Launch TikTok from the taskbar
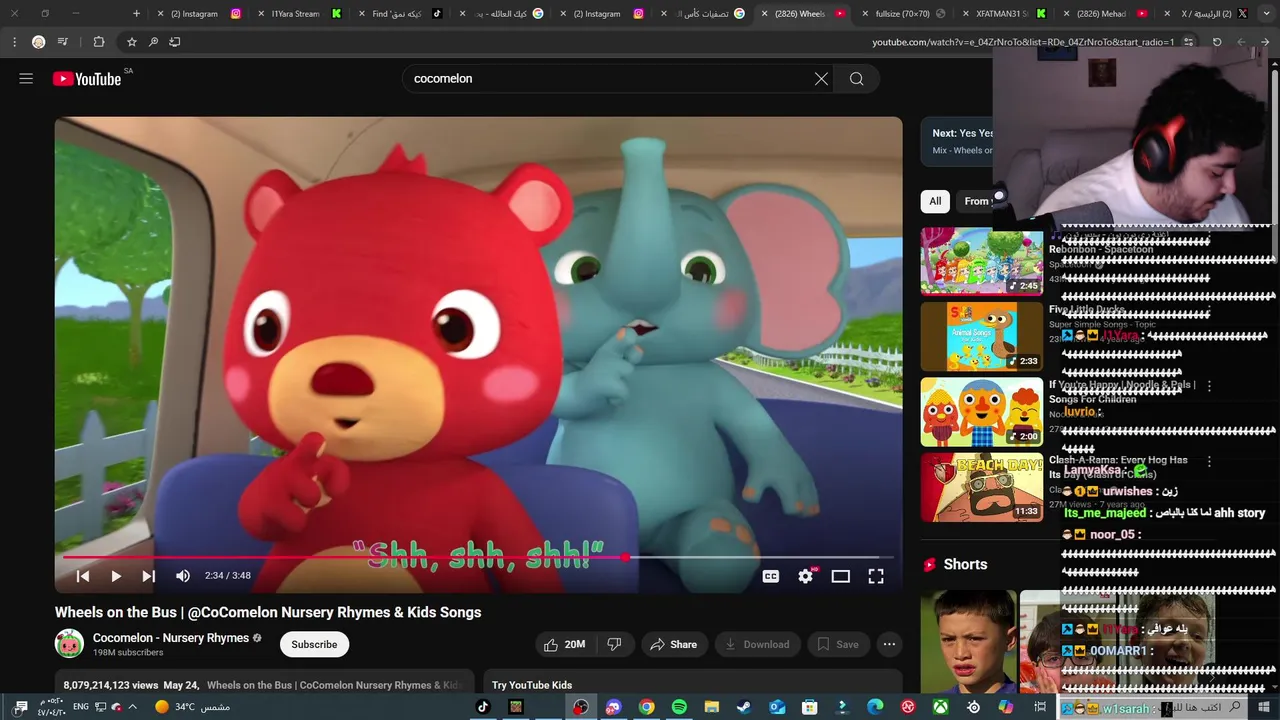1280x720 pixels. pos(483,707)
